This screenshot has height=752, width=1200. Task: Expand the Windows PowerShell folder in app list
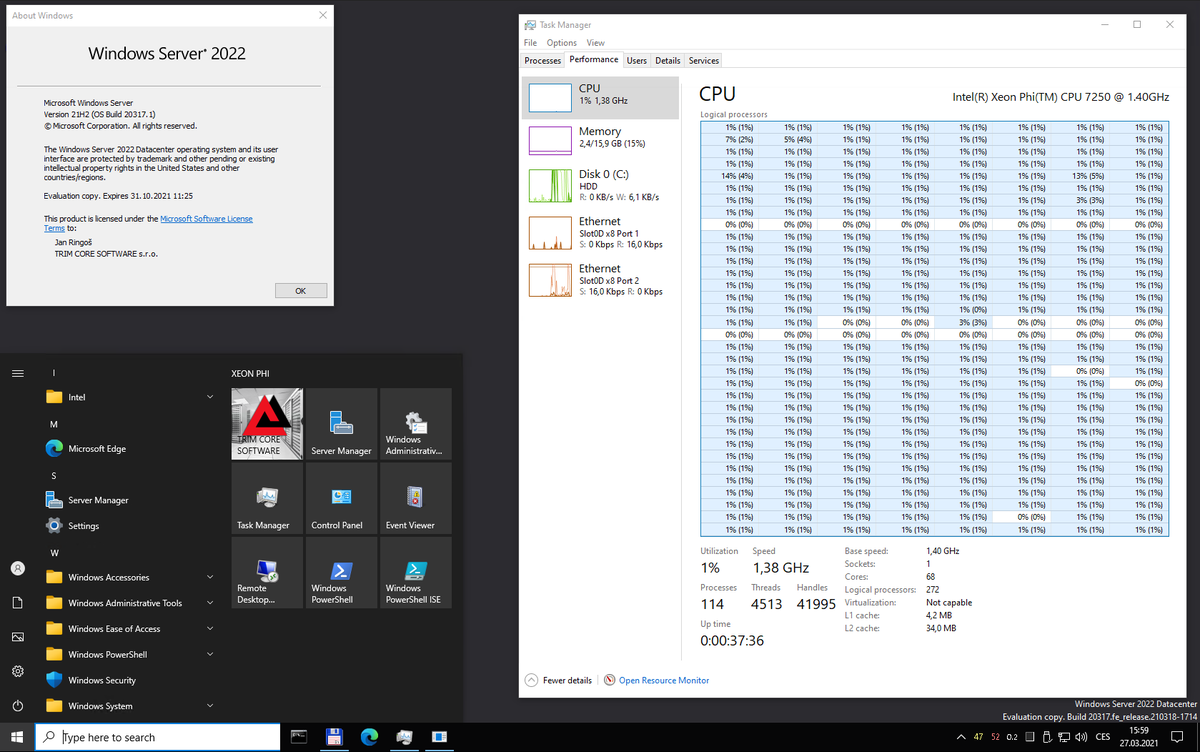(x=130, y=654)
